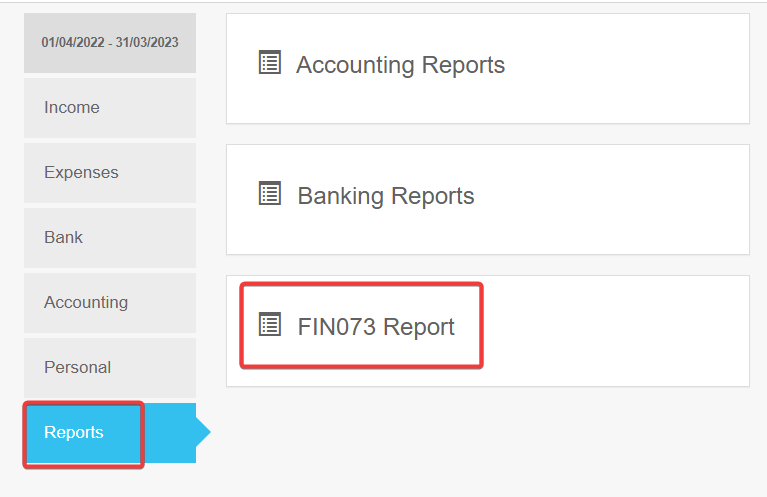Viewport: 767px width, 497px height.
Task: Select the highlighted Reports sidebar tab
Action: pos(74,433)
